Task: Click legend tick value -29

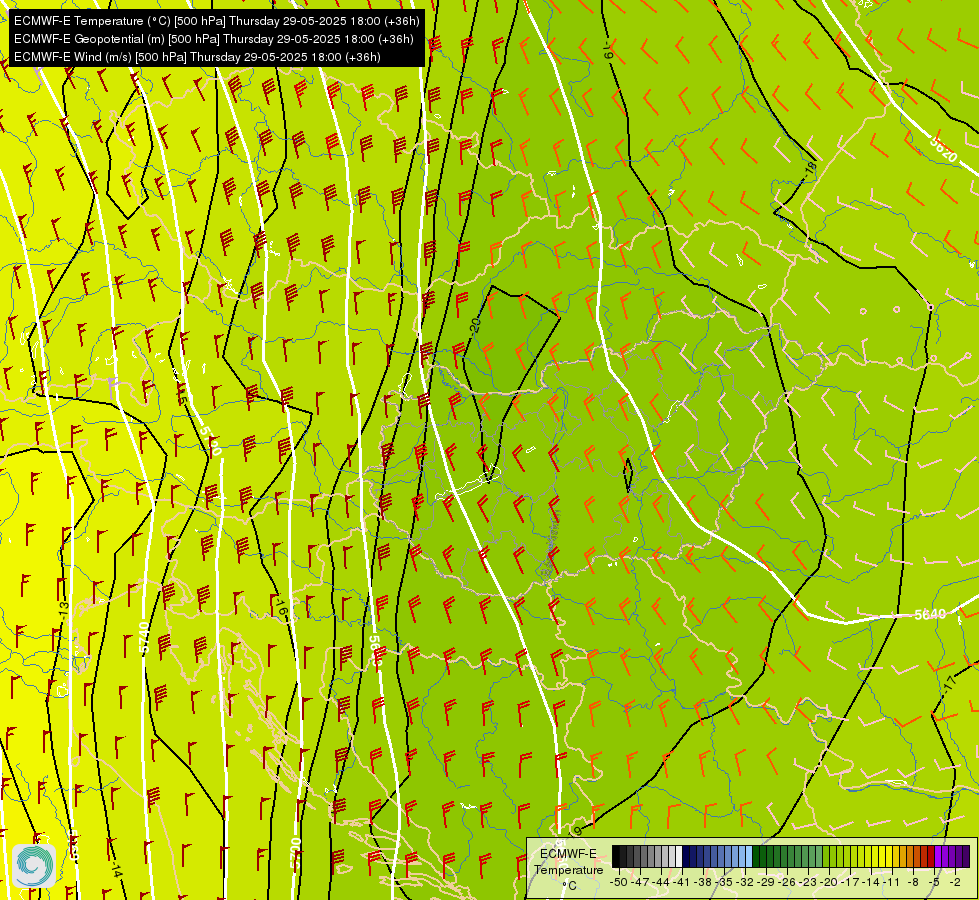Action: coord(766,882)
